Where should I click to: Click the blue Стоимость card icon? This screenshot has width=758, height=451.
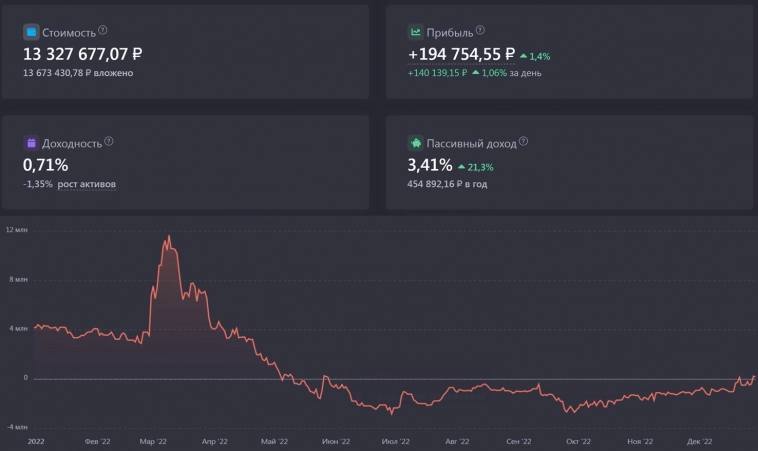tap(31, 32)
